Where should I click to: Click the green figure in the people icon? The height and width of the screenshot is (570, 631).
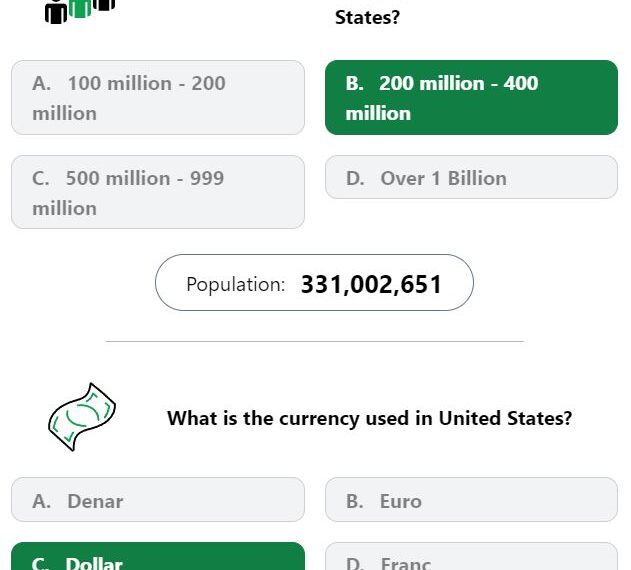point(80,8)
